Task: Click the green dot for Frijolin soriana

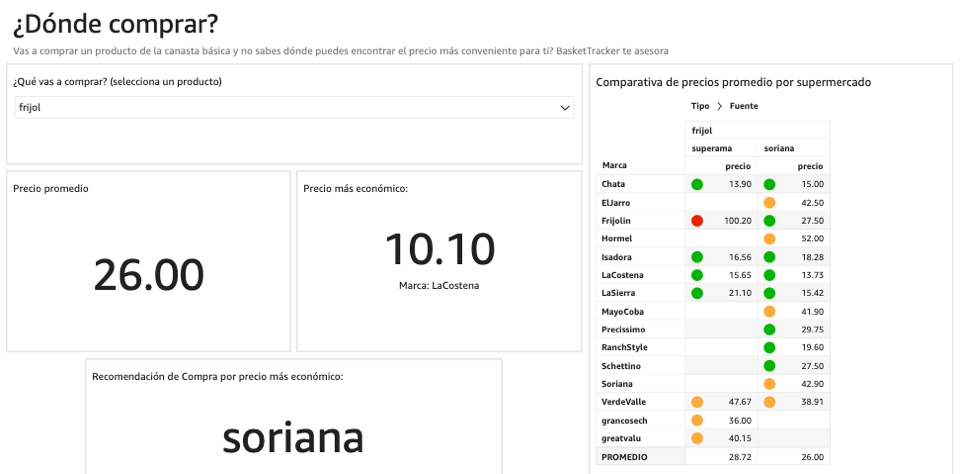Action: click(770, 220)
